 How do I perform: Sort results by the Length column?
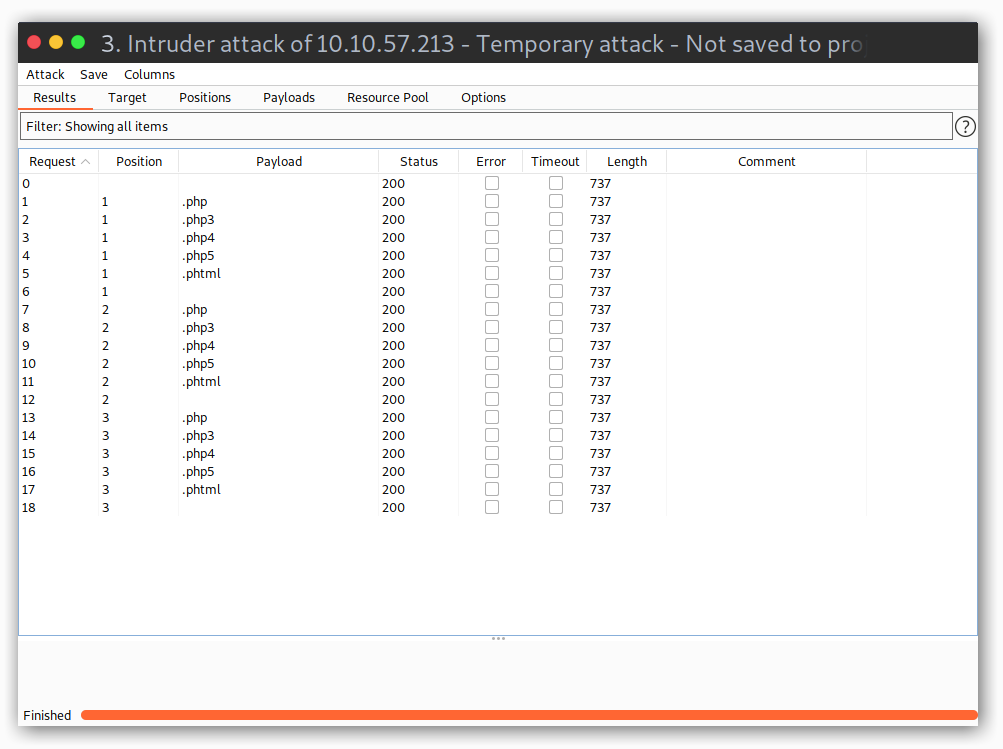coord(626,161)
